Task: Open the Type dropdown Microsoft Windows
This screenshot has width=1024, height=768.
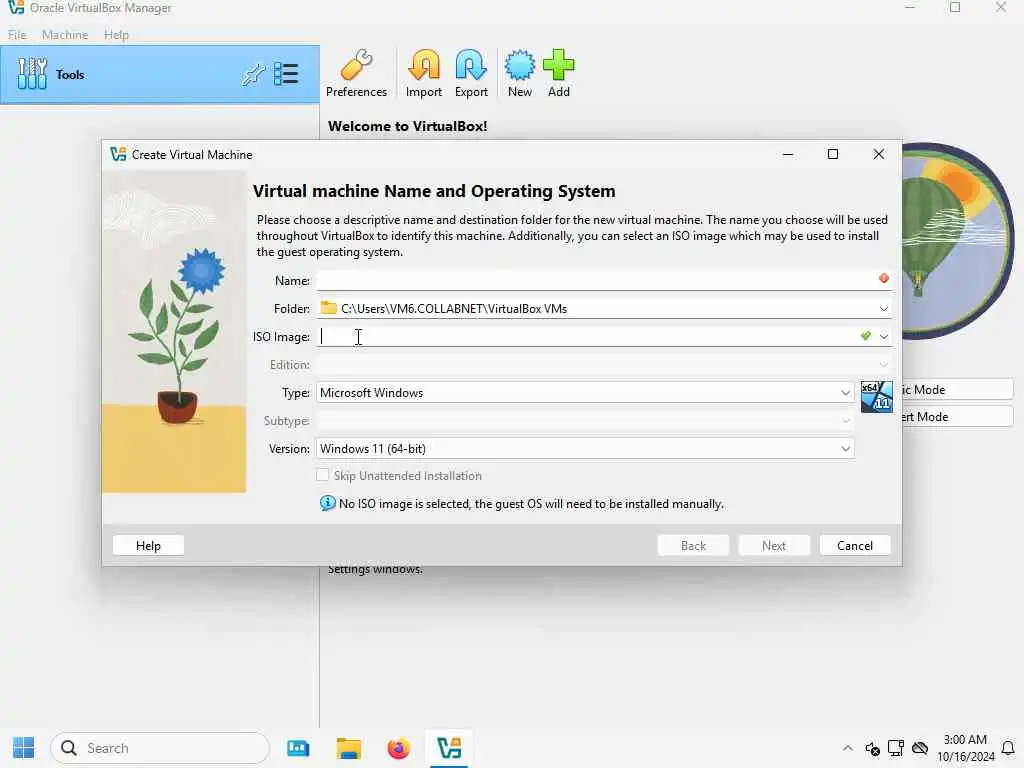Action: click(x=585, y=392)
